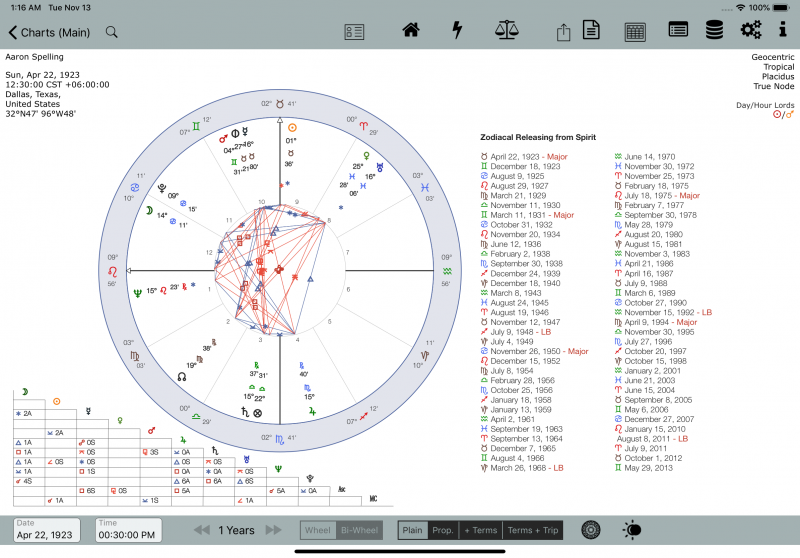Tap the info icon
The image size is (800, 558).
783,30
